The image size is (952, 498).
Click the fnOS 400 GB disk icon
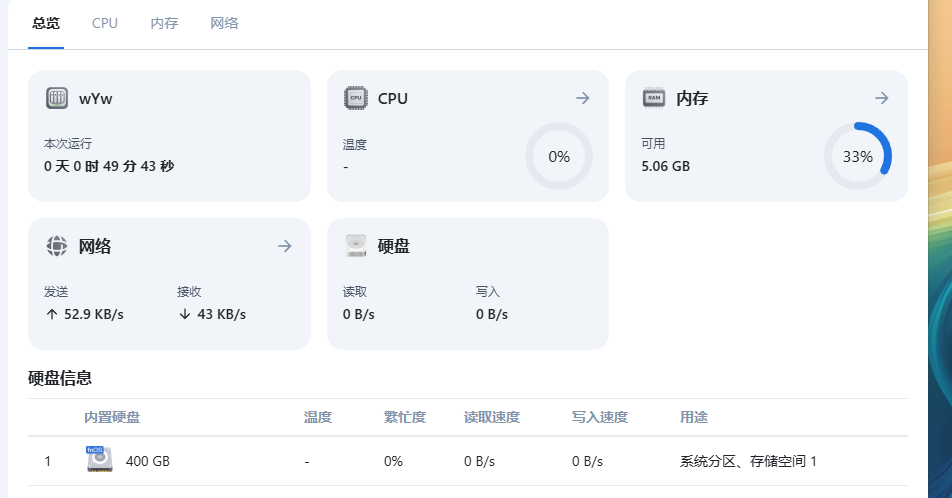tap(99, 460)
